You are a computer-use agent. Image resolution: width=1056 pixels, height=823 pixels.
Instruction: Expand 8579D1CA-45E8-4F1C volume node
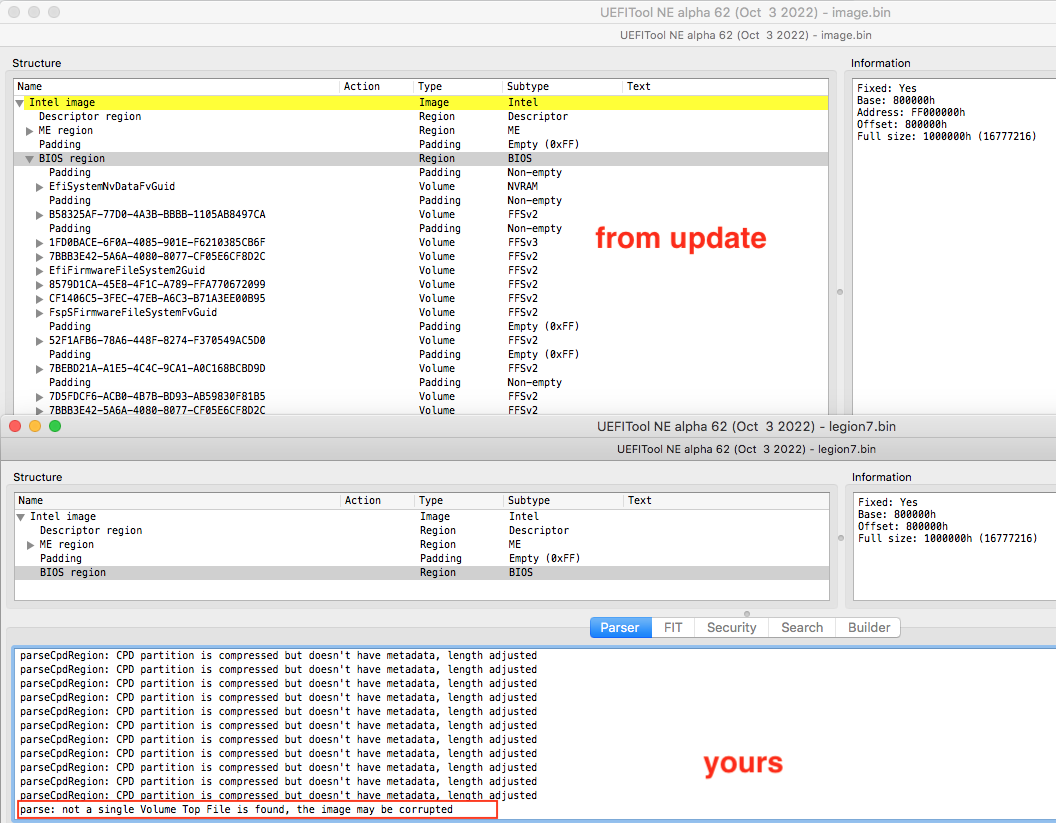pyautogui.click(x=39, y=285)
